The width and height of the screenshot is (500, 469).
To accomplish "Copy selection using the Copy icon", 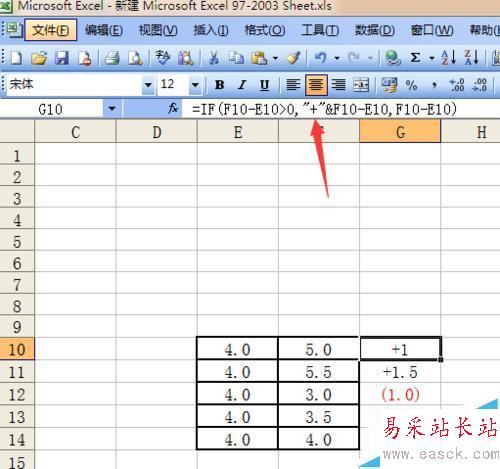I will (236, 58).
